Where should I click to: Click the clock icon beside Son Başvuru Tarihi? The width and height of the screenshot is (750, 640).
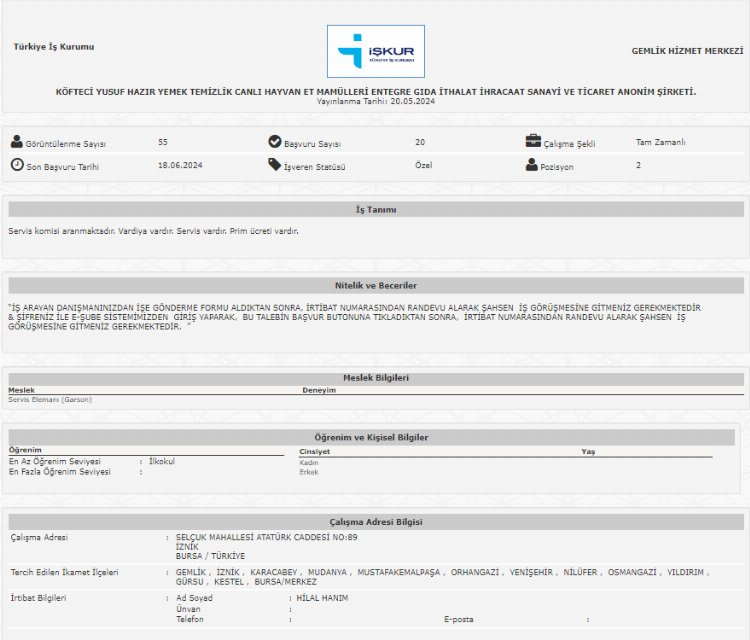[x=17, y=165]
